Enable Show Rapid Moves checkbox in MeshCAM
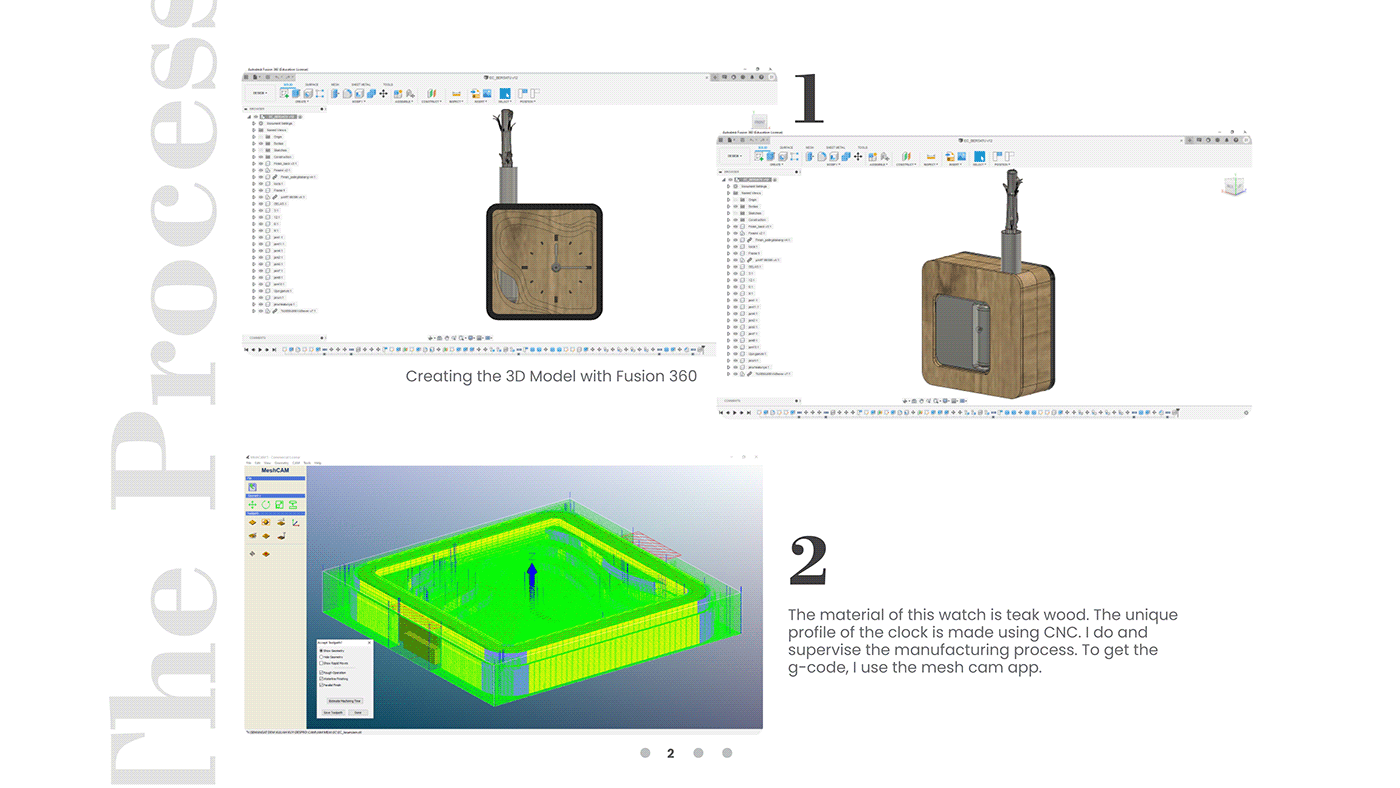The width and height of the screenshot is (1400, 788). pyautogui.click(x=321, y=663)
